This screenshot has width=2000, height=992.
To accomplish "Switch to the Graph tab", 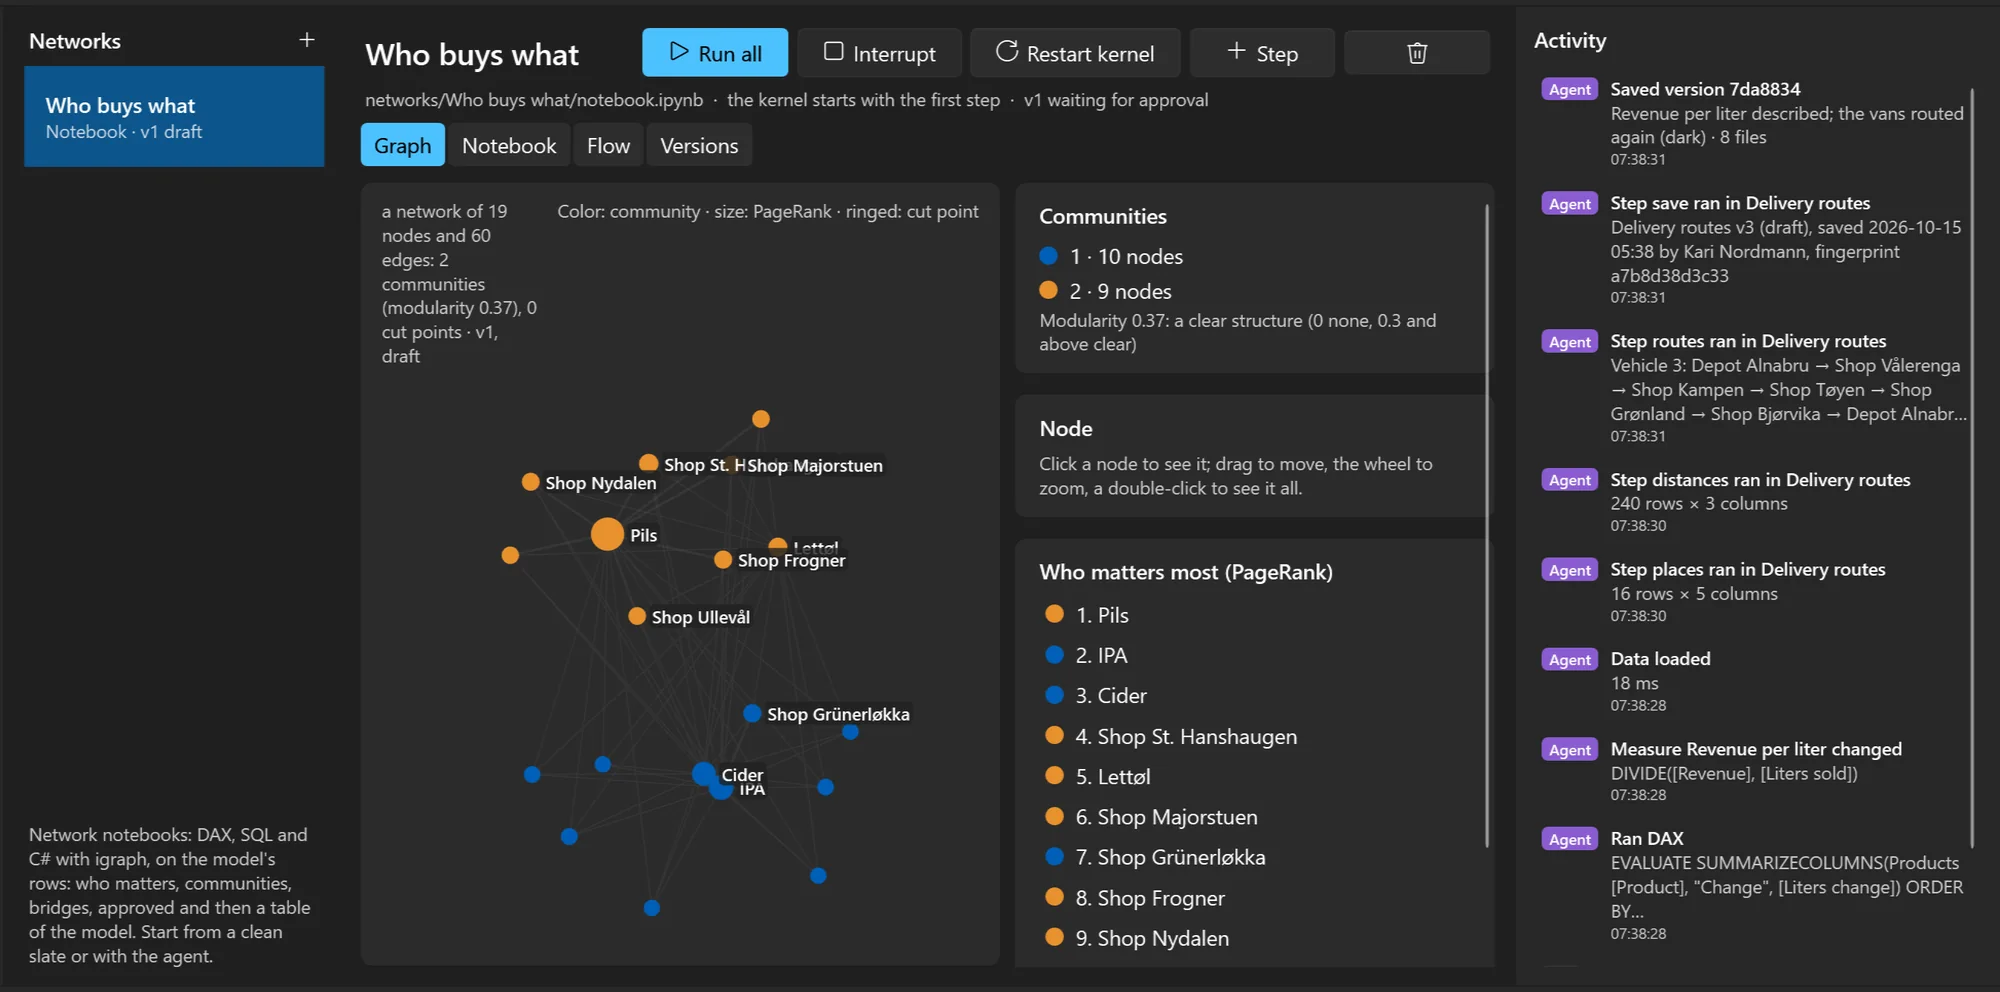I will (x=402, y=145).
